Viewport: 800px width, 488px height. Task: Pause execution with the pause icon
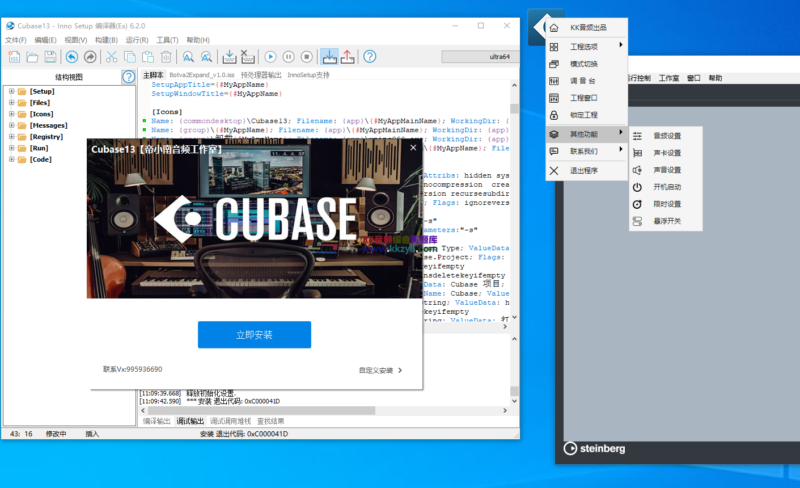click(288, 57)
